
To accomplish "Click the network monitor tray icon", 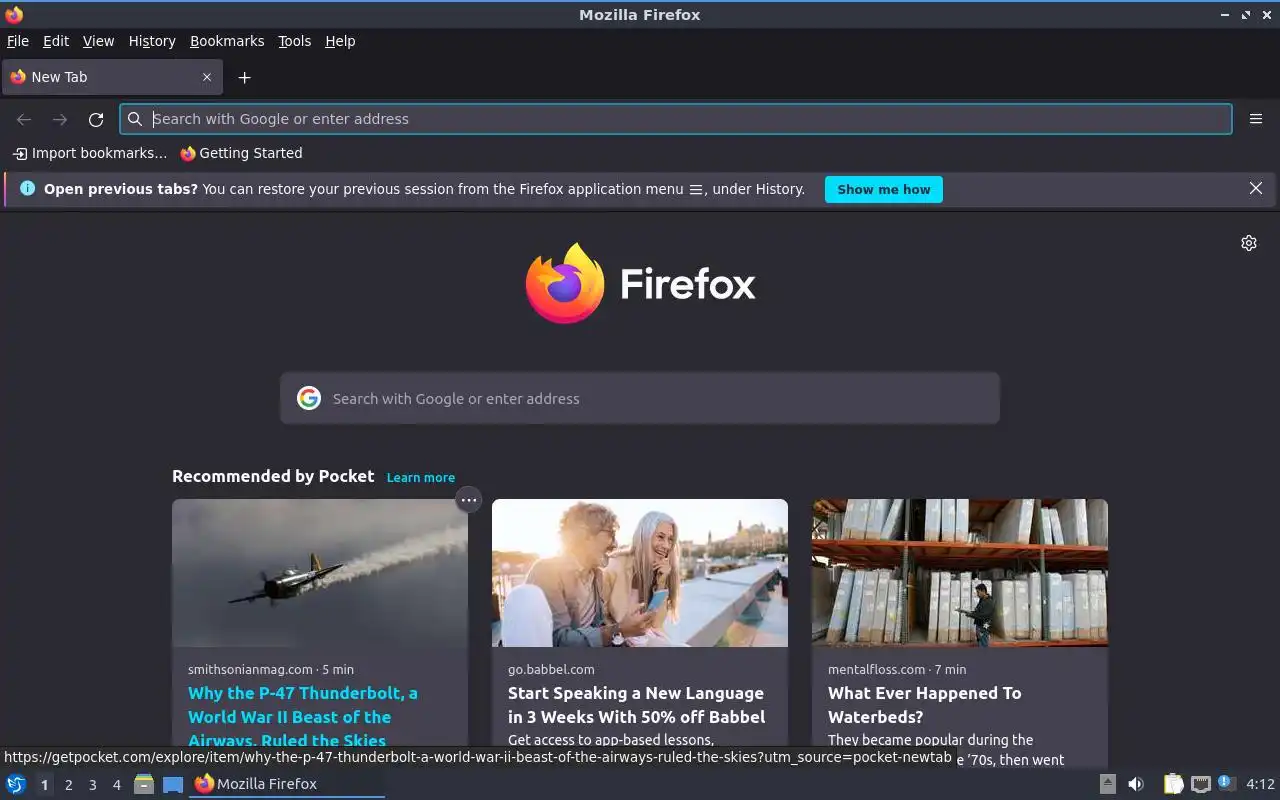I will [1201, 784].
